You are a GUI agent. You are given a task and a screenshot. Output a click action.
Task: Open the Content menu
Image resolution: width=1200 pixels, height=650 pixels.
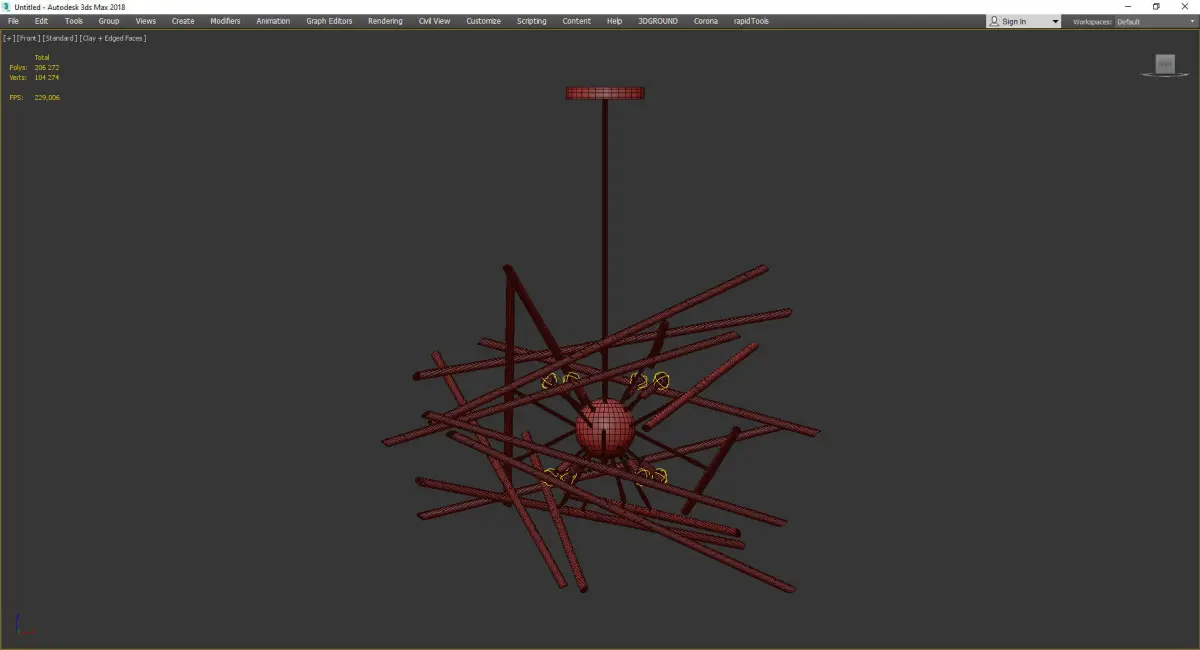click(x=577, y=21)
